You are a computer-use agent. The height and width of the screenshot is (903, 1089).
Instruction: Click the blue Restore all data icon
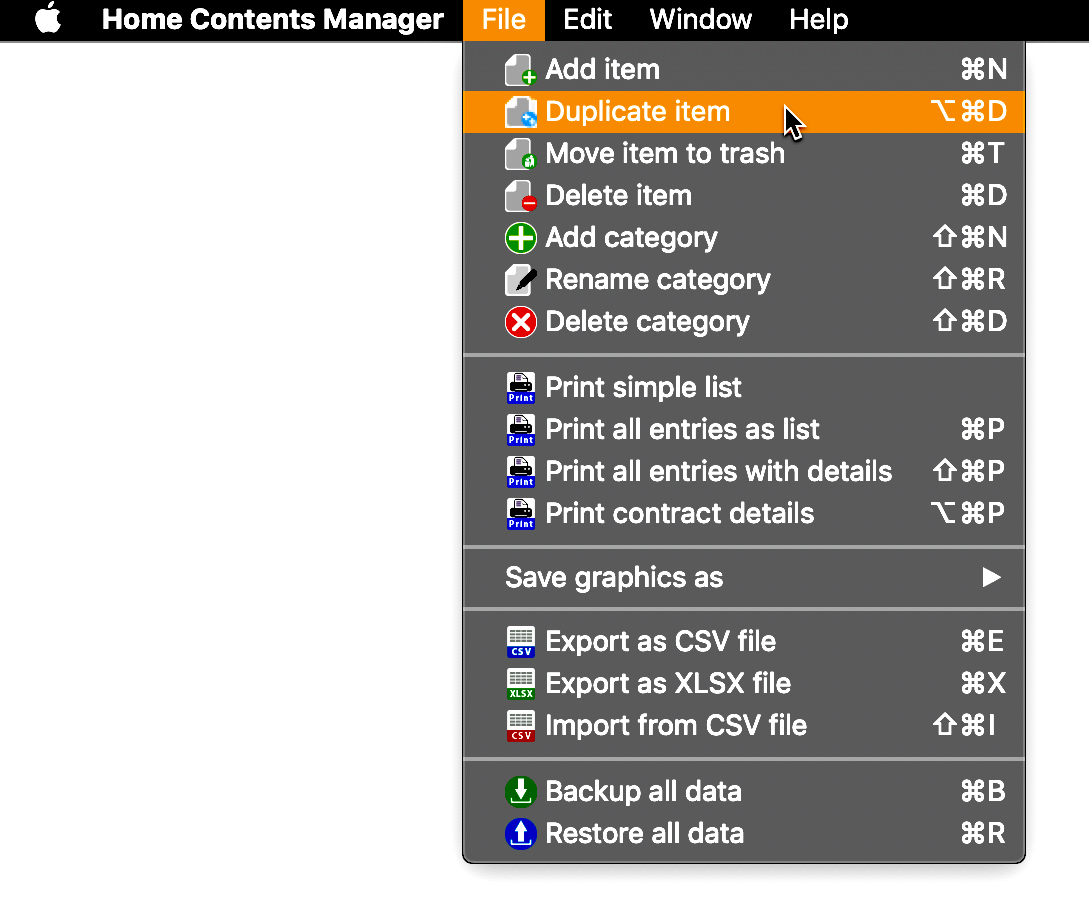pyautogui.click(x=520, y=834)
